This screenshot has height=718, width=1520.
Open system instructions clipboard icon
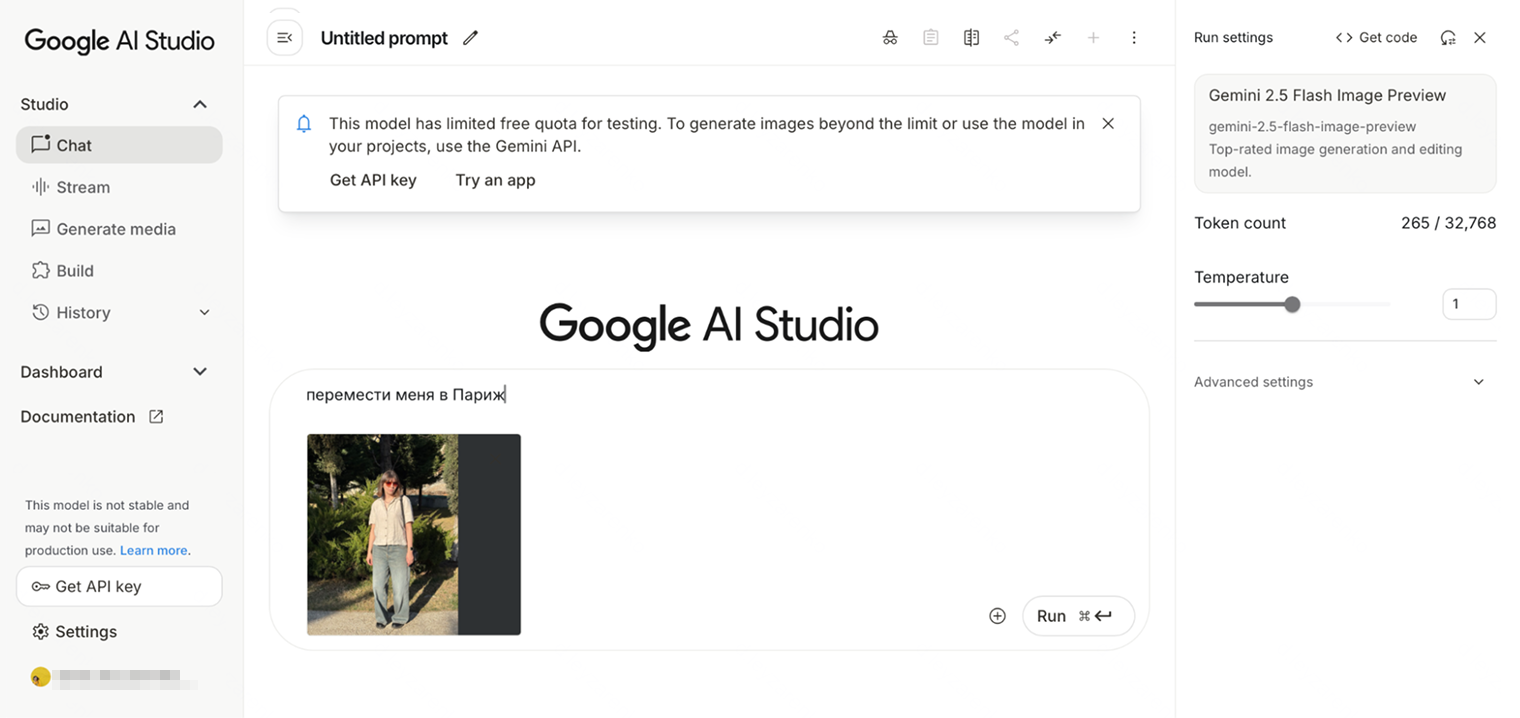pyautogui.click(x=931, y=38)
